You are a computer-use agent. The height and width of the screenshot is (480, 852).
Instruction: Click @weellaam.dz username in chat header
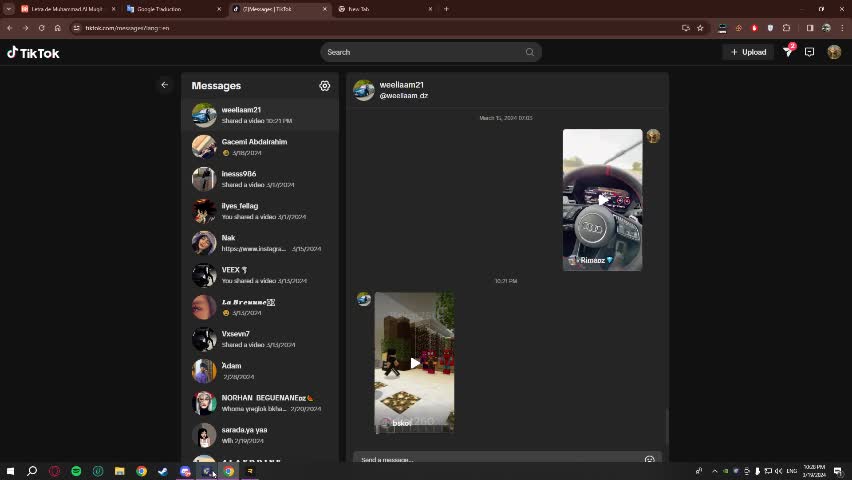(403, 96)
